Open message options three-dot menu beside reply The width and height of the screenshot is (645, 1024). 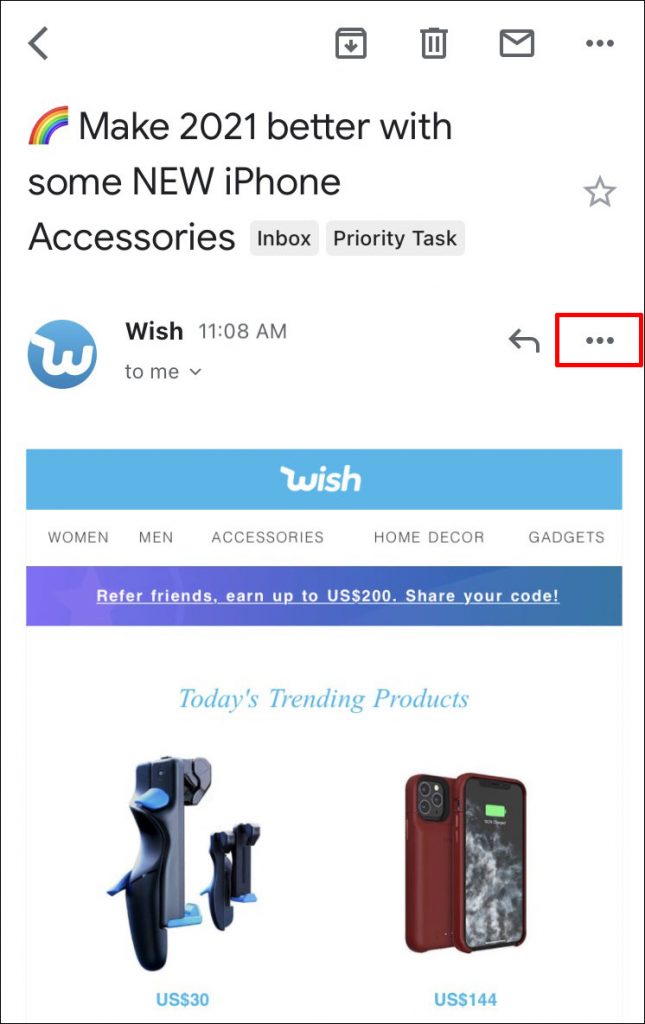[599, 340]
